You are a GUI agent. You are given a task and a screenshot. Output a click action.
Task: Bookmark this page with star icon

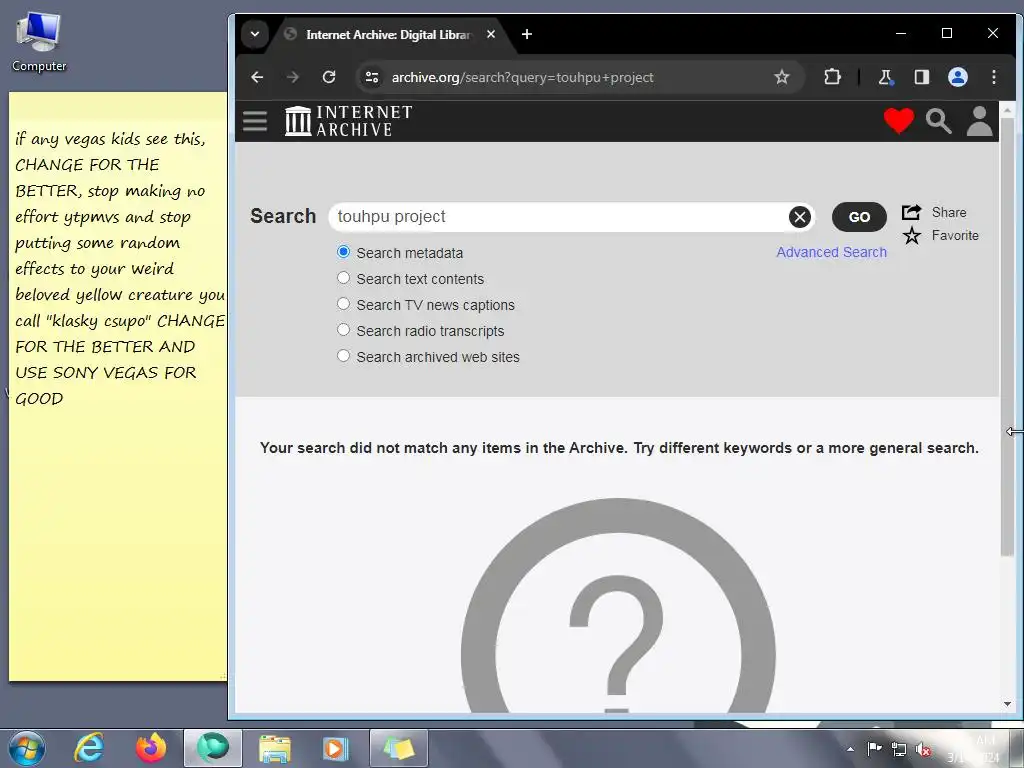[x=781, y=77]
